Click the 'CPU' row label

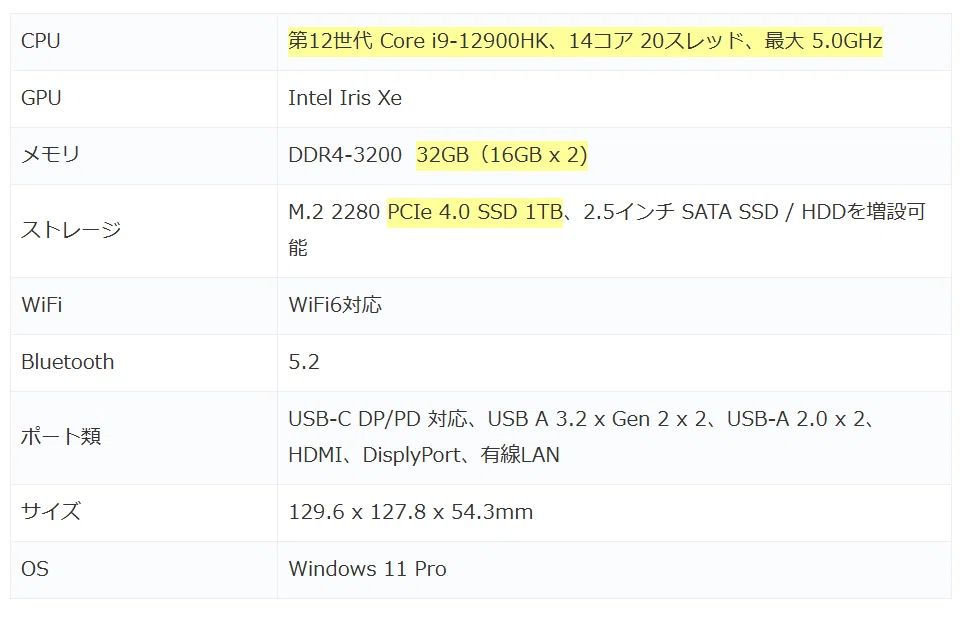tap(41, 41)
